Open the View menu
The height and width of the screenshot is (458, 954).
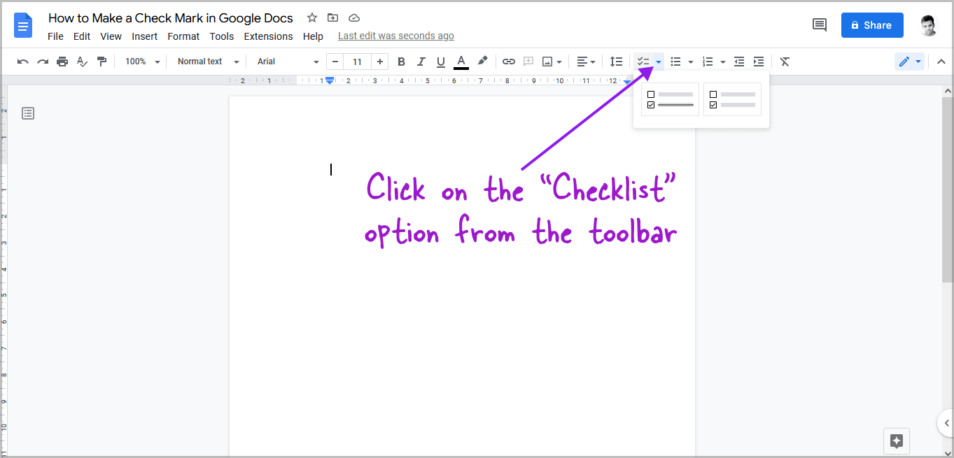111,36
